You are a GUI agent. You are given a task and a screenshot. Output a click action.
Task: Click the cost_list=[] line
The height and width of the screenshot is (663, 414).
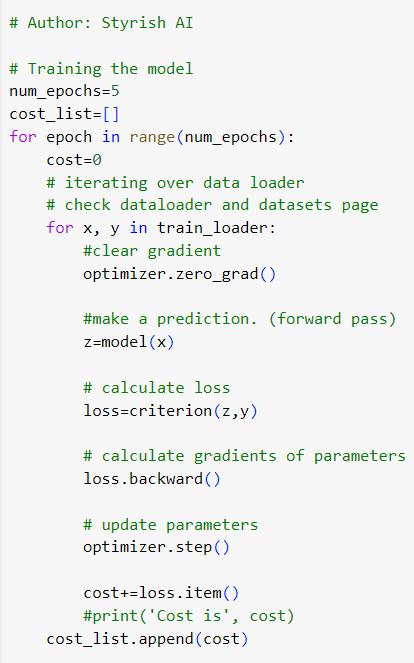[x=64, y=114]
